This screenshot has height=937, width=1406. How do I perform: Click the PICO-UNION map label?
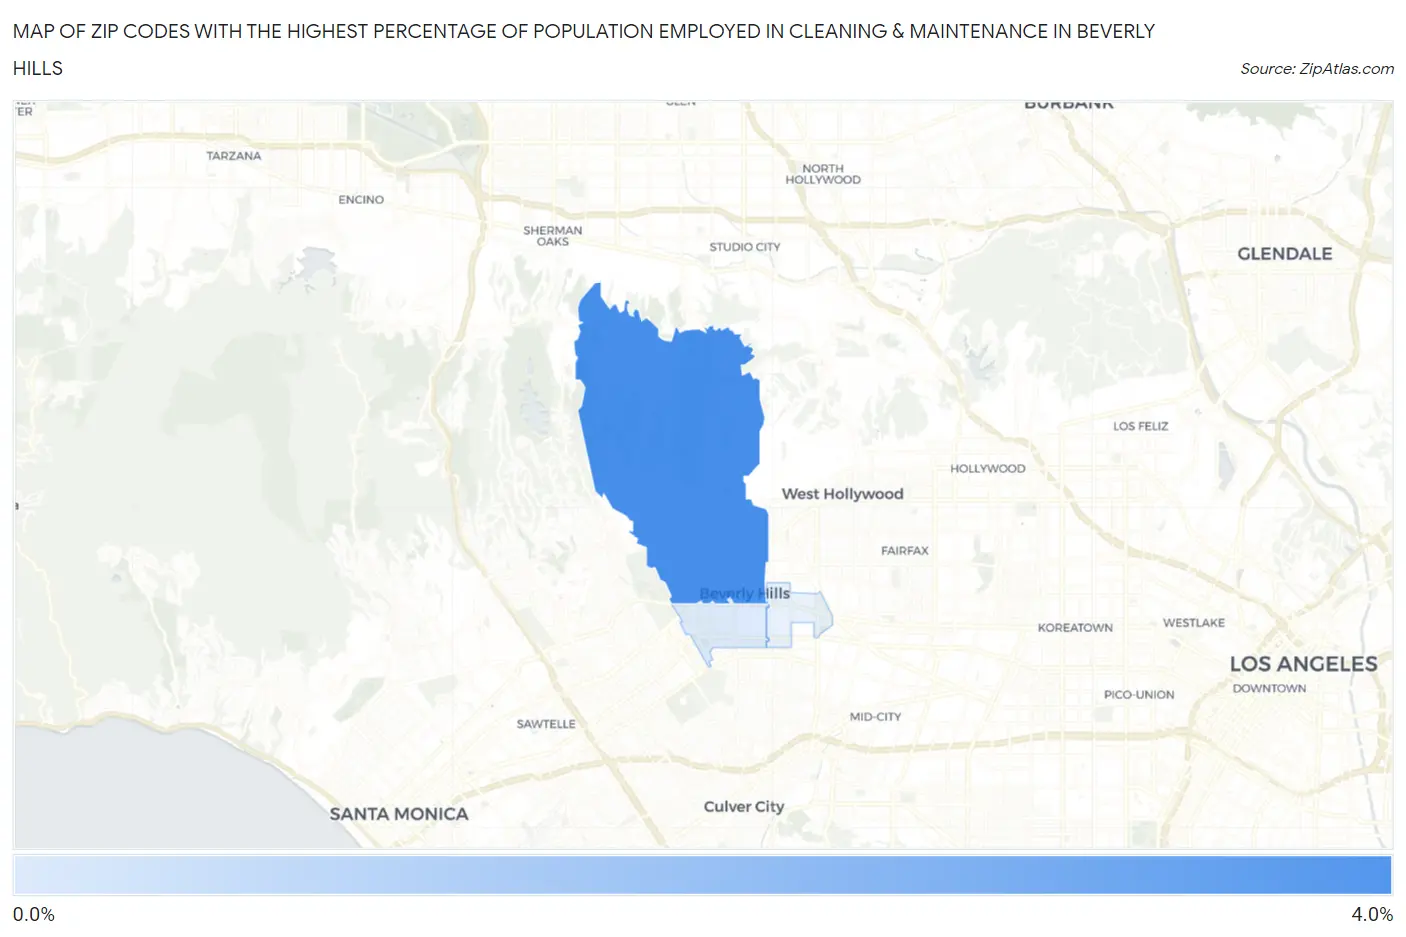pyautogui.click(x=1139, y=695)
